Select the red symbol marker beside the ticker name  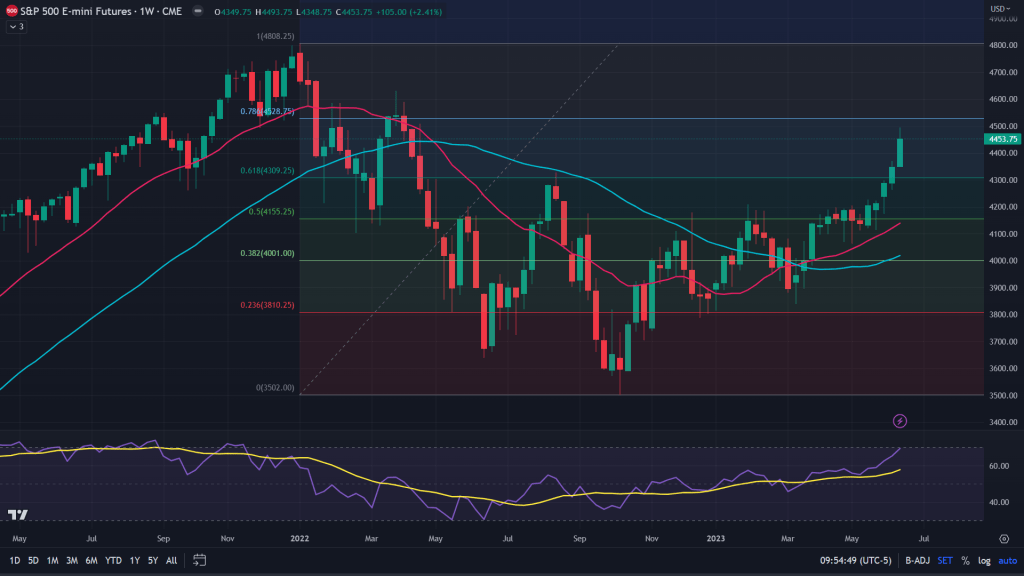13,13
